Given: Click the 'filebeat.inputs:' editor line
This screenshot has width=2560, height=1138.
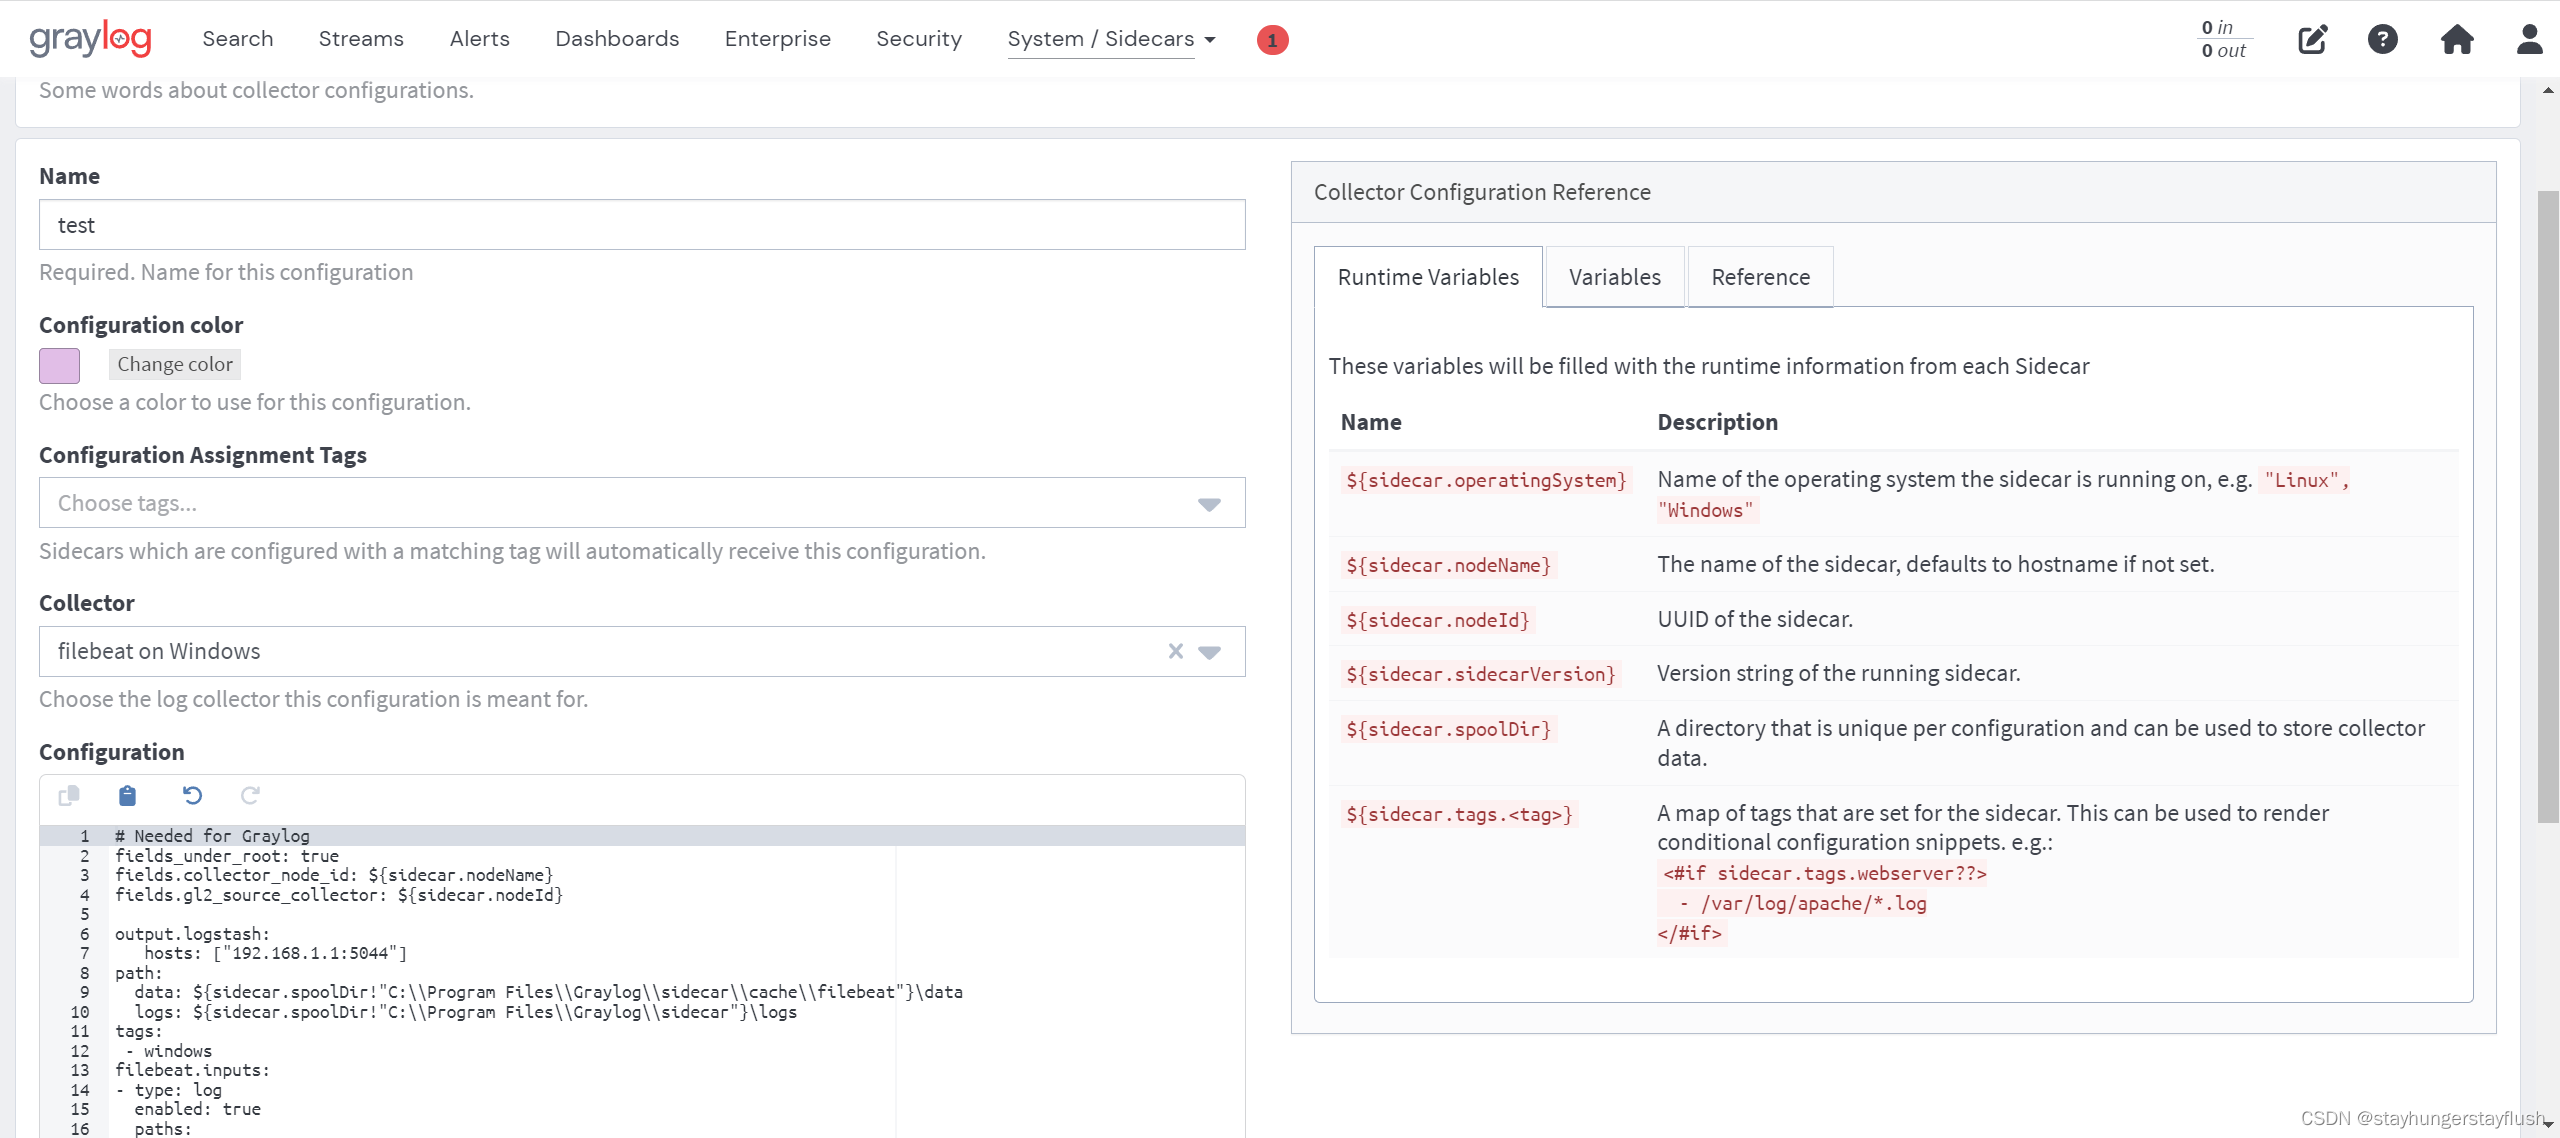Looking at the screenshot, I should tap(192, 1070).
